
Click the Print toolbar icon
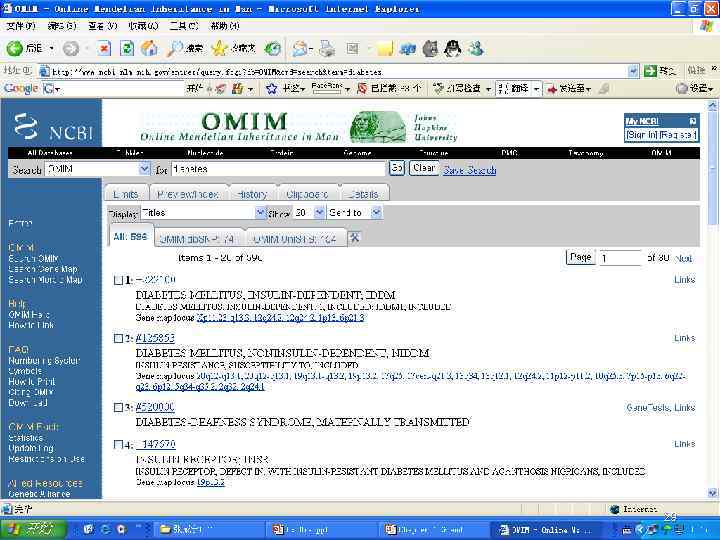coord(326,48)
